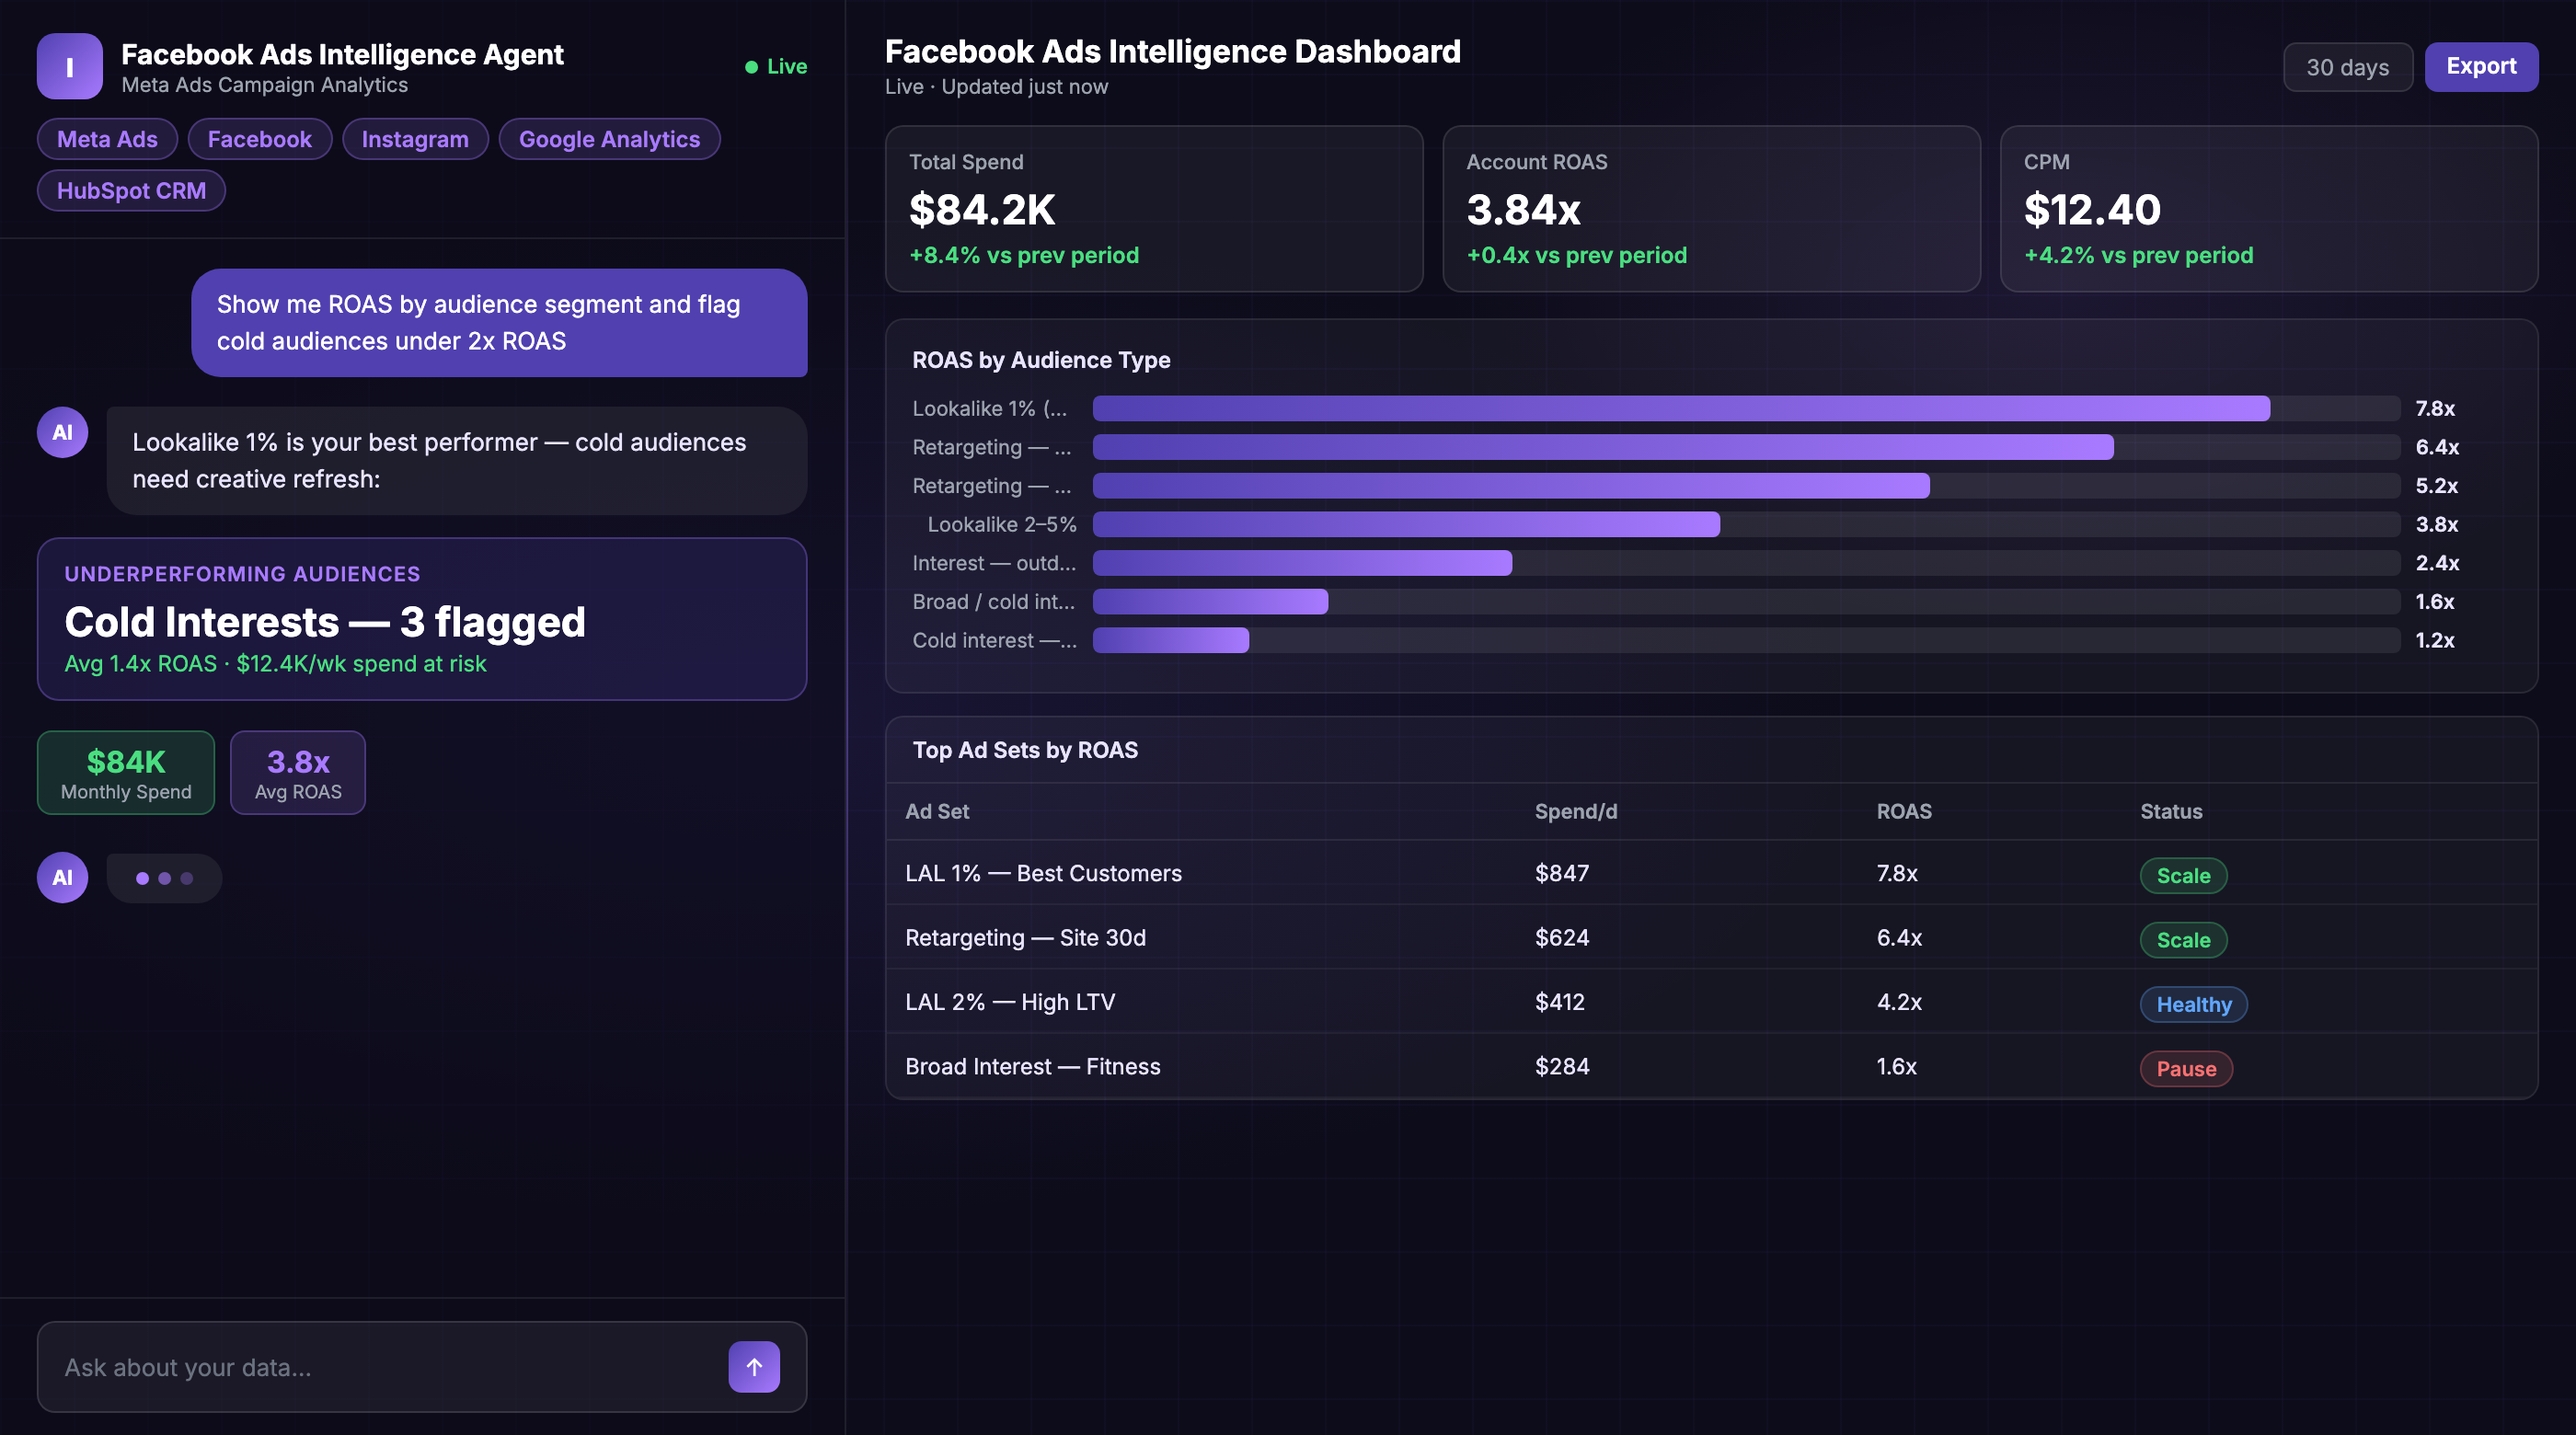Click the $84K Monthly Spend chip
The image size is (2576, 1435).
tap(126, 773)
